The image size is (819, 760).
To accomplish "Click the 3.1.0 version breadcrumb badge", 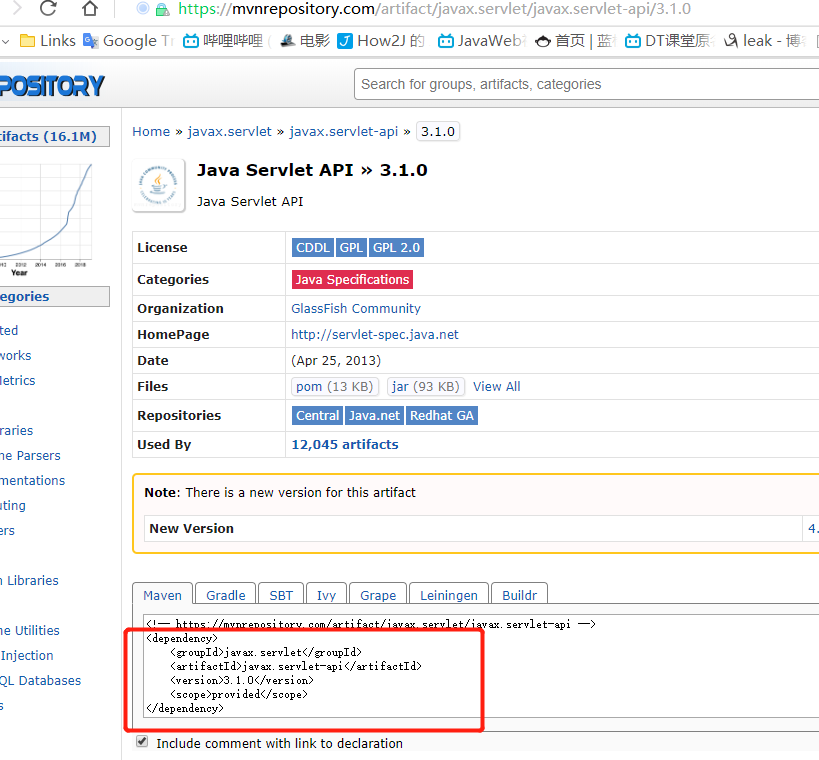I will 438,132.
